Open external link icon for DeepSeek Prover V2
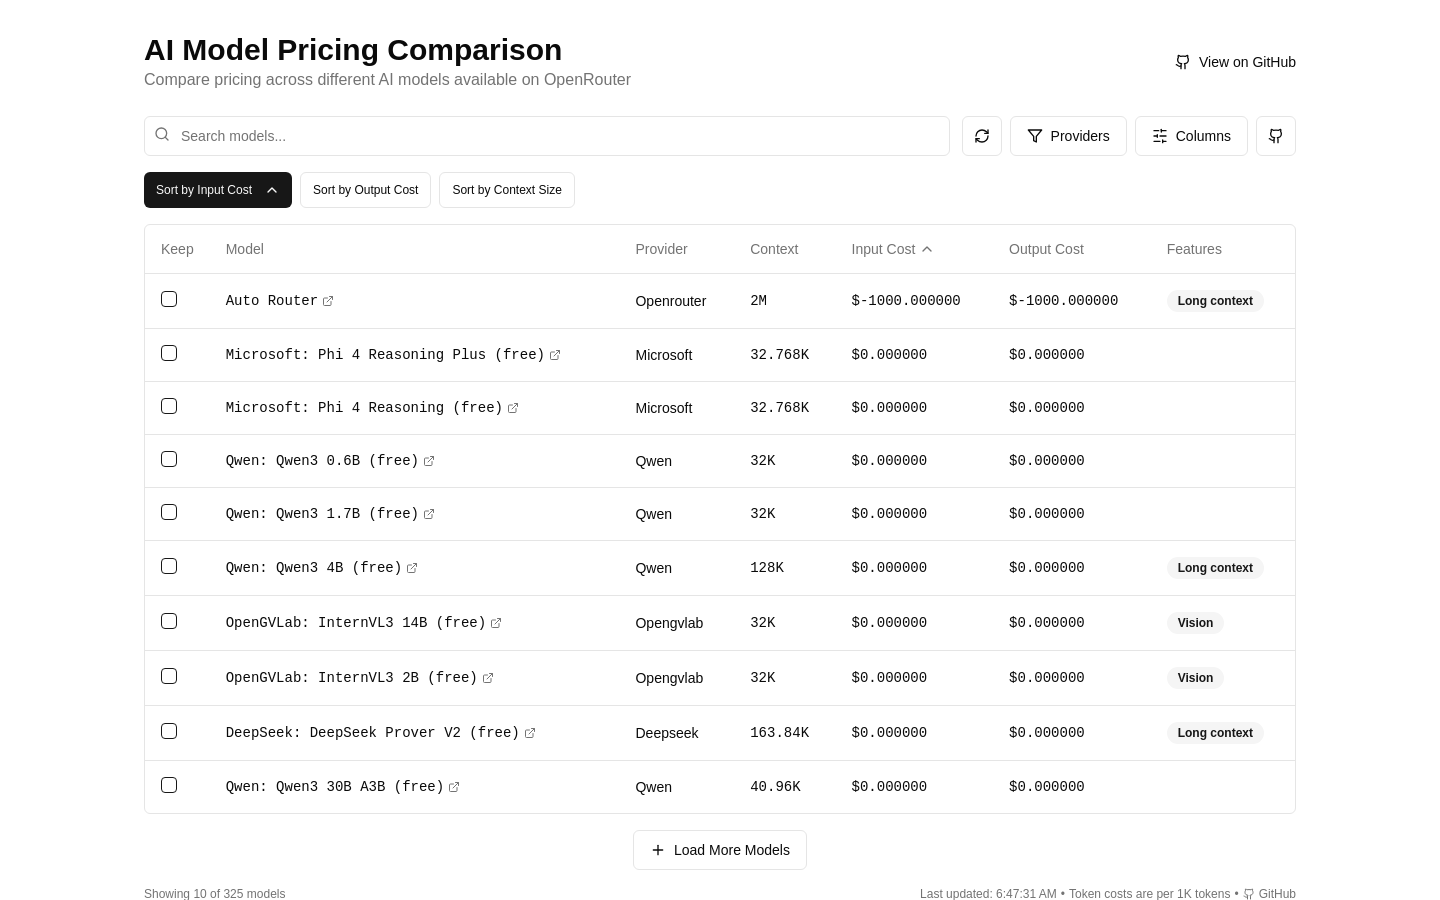The image size is (1440, 900). click(530, 733)
